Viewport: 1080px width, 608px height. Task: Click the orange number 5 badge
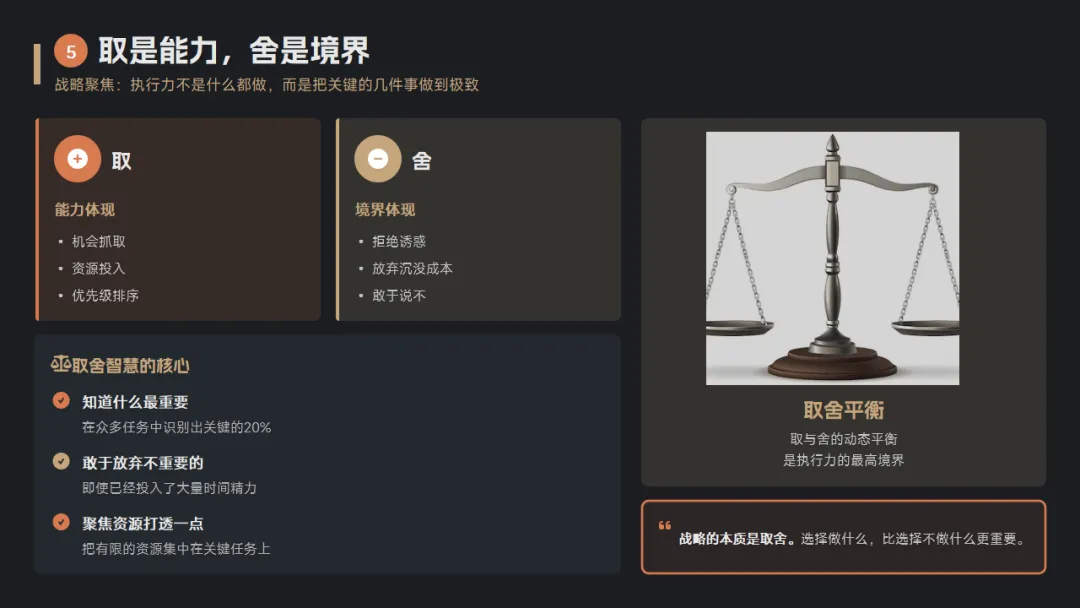(x=71, y=52)
